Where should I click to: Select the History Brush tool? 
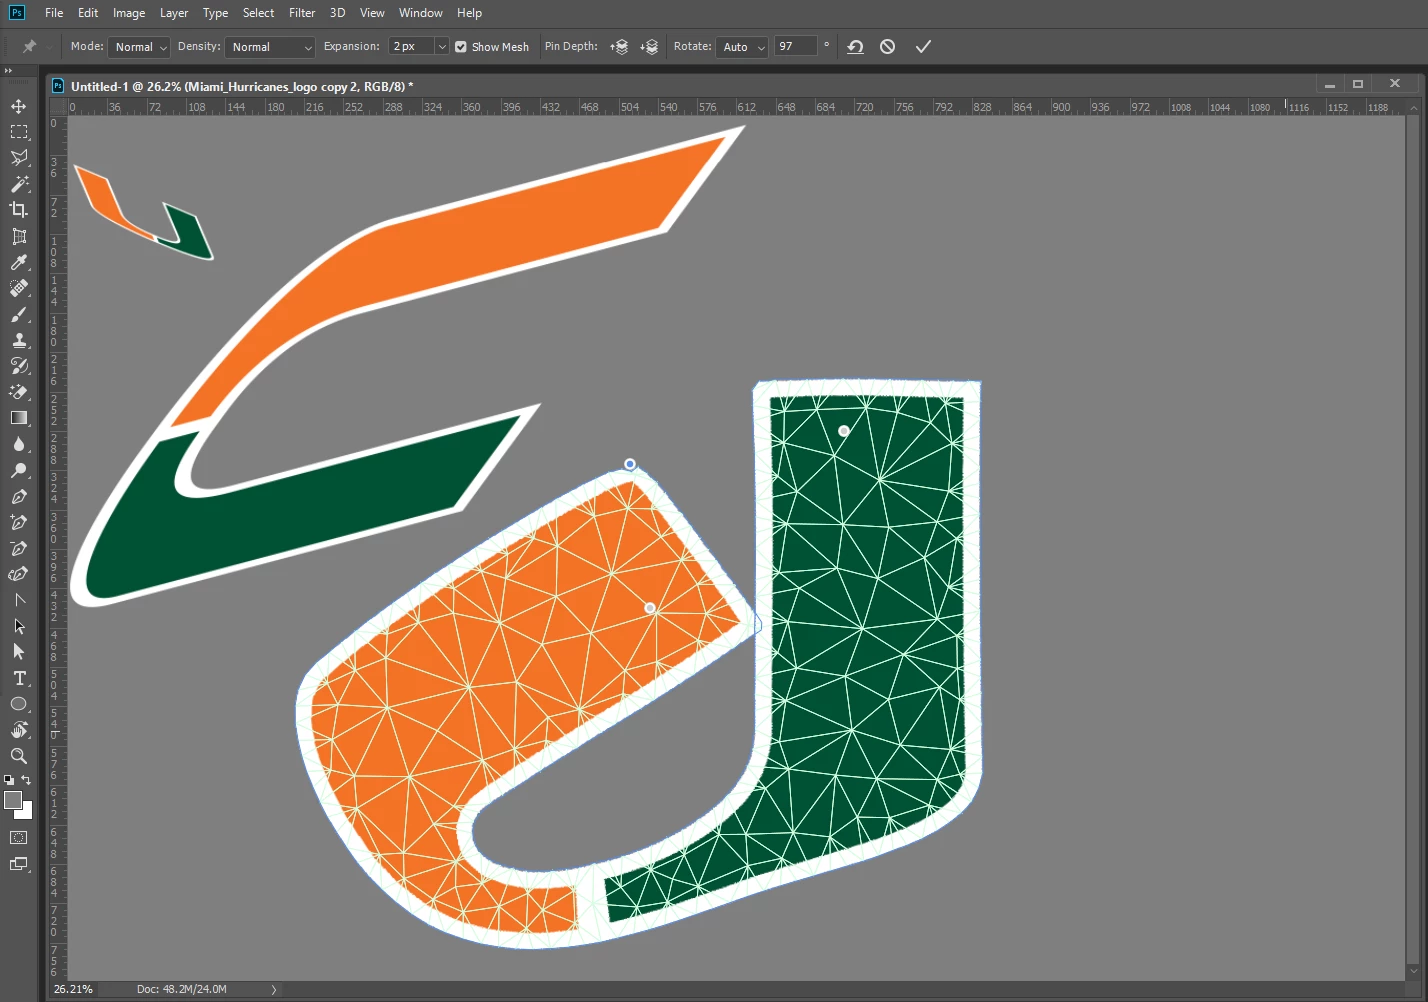[19, 366]
